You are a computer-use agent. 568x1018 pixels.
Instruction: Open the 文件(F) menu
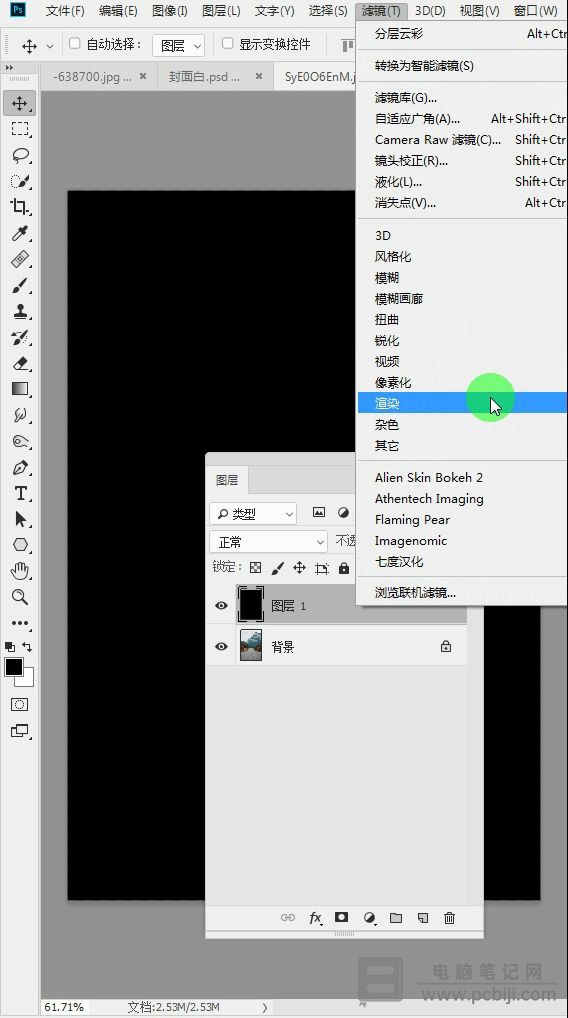pyautogui.click(x=65, y=11)
